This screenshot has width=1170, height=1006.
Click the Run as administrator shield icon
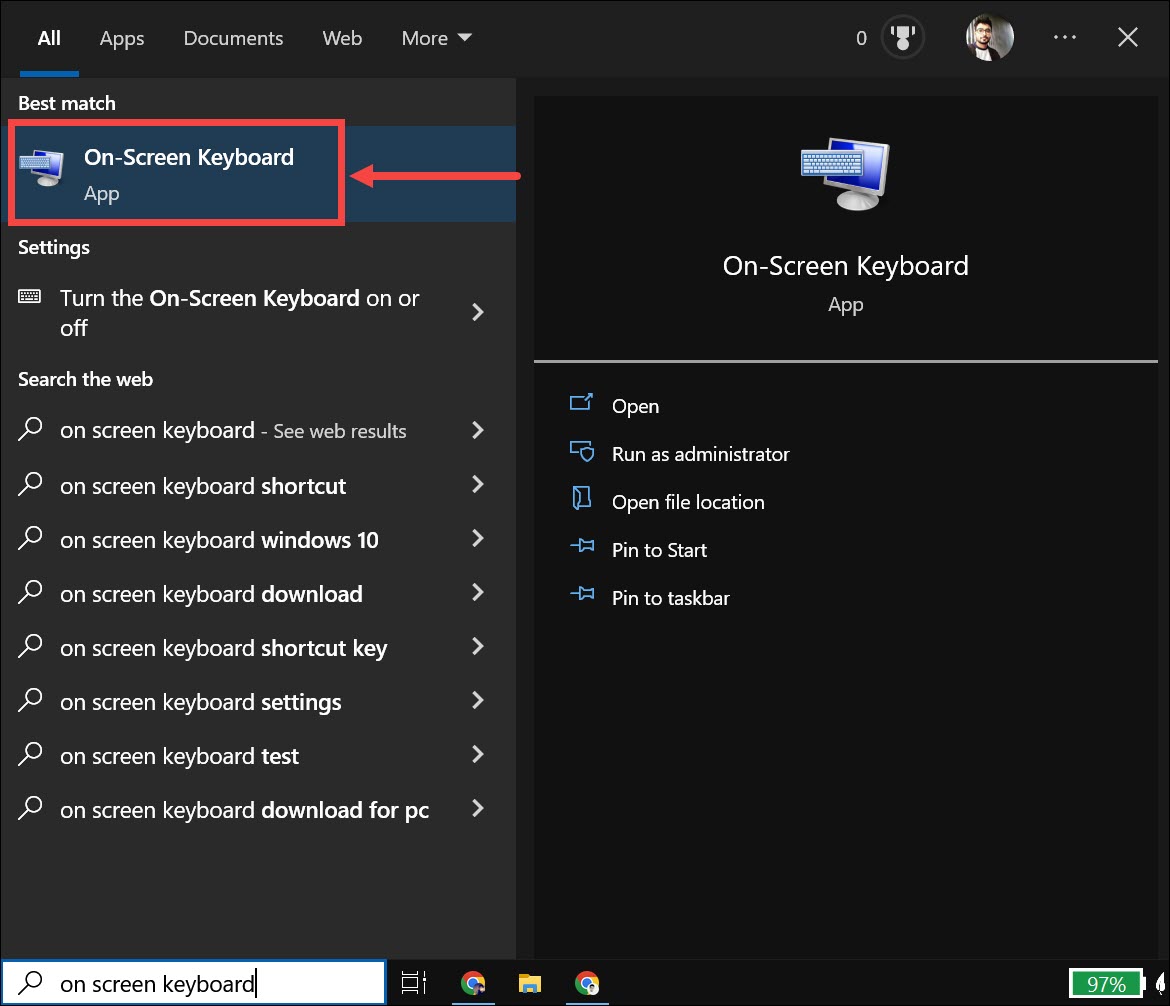[x=582, y=452]
